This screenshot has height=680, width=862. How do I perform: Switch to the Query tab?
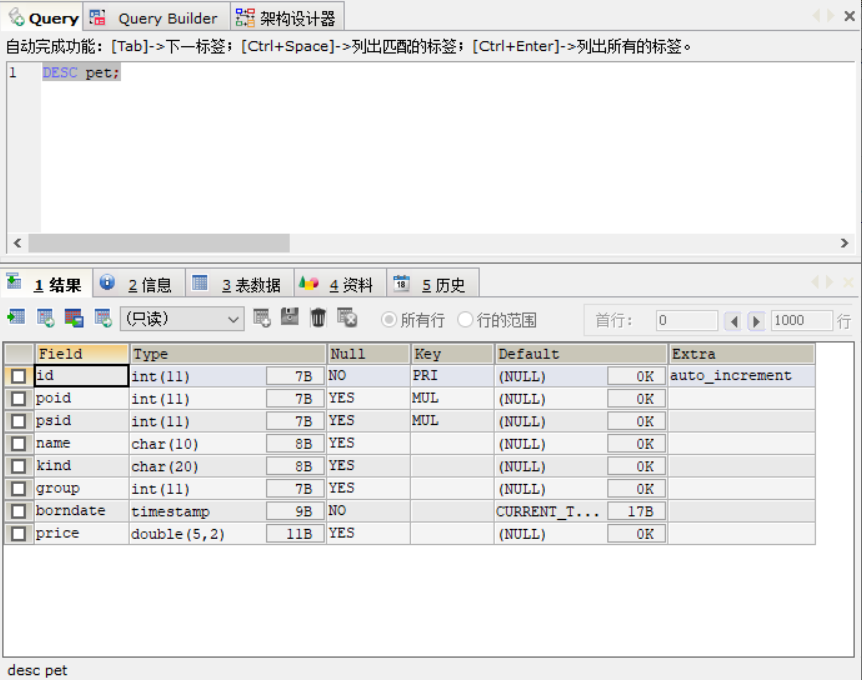[43, 18]
